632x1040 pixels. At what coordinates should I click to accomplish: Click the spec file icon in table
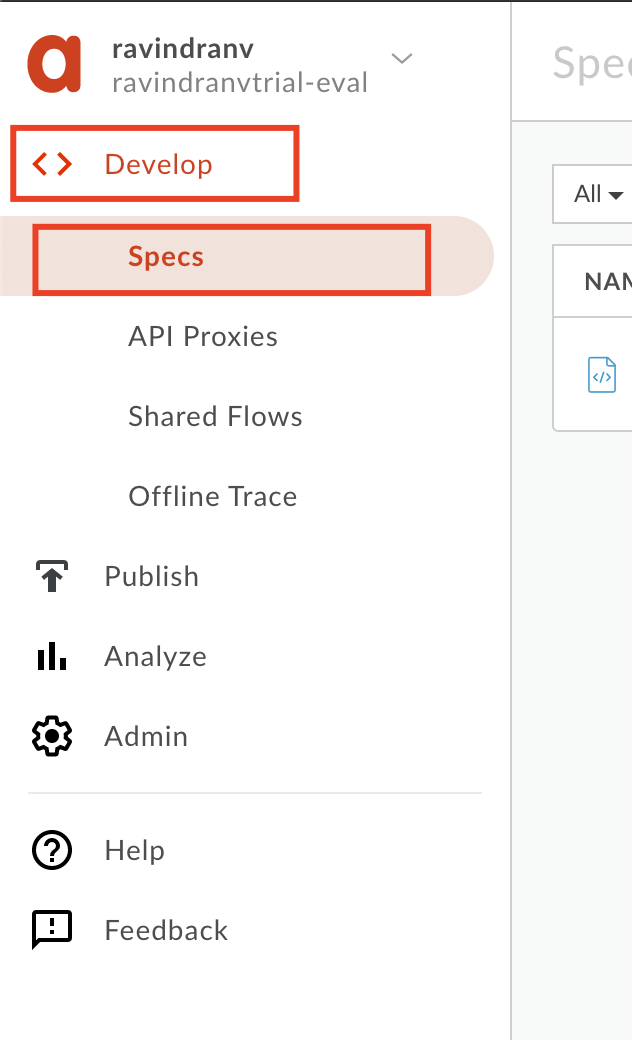tap(601, 375)
